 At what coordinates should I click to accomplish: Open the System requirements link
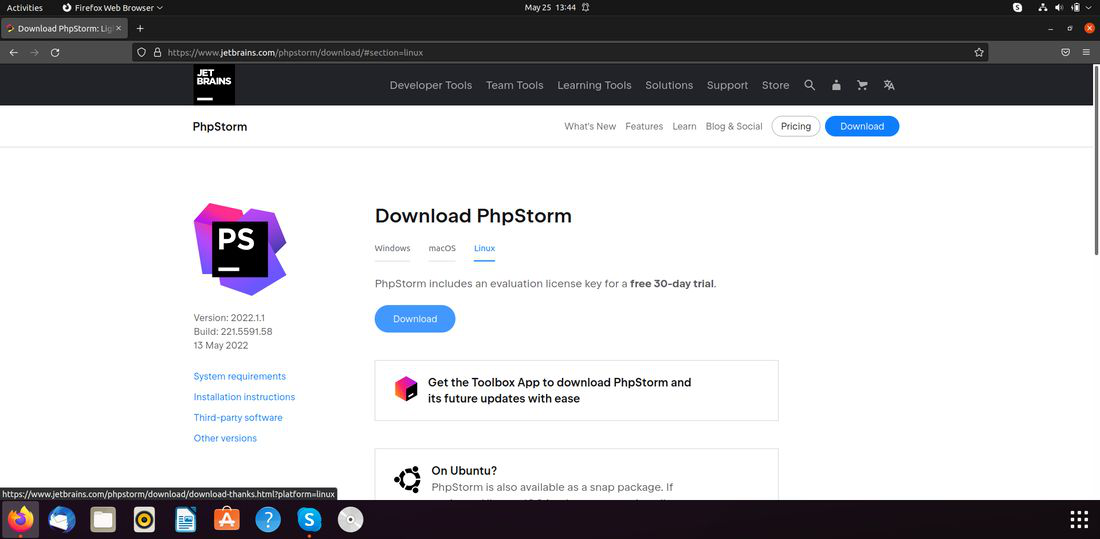pos(240,376)
